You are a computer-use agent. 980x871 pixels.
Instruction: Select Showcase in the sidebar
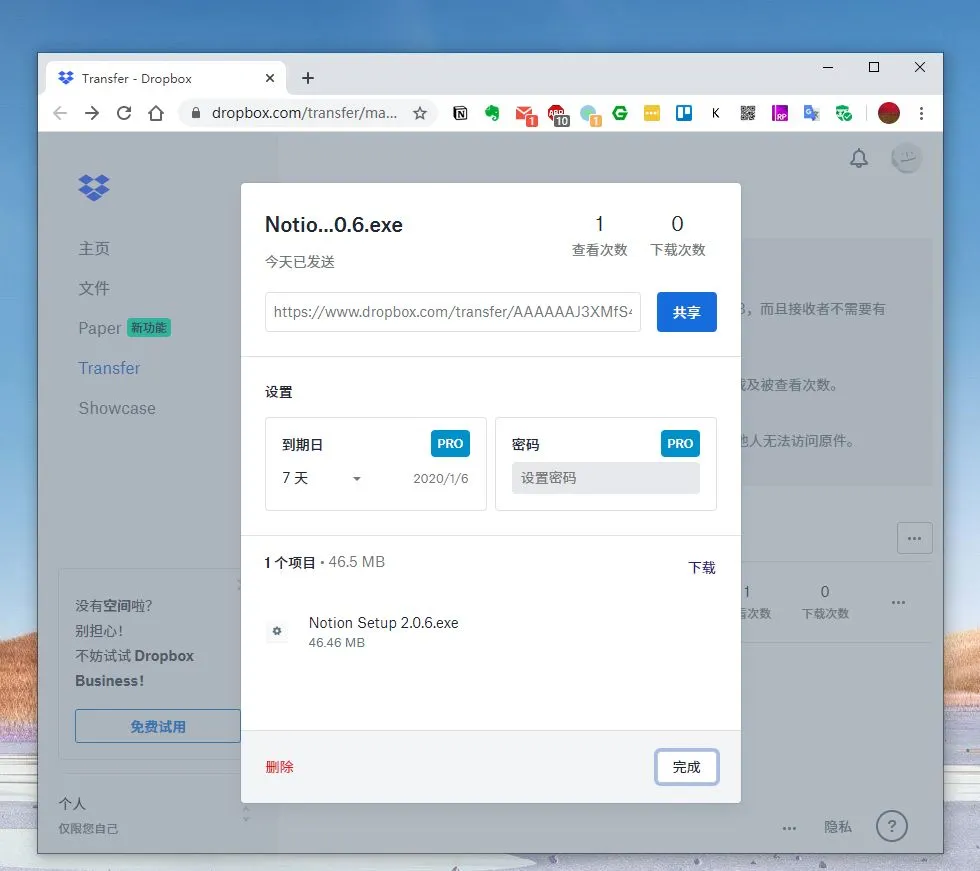[x=117, y=408]
